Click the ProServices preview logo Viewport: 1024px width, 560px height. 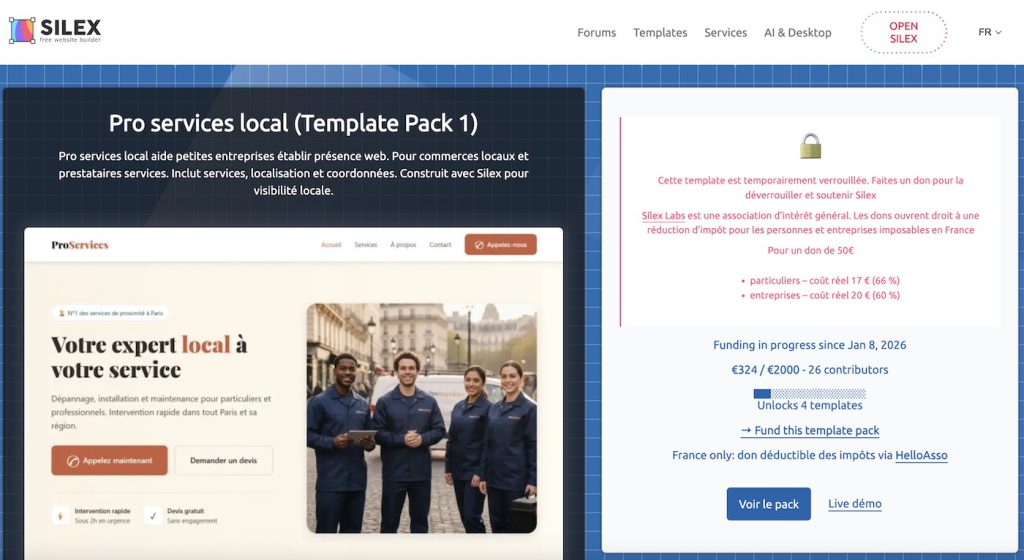pos(80,245)
